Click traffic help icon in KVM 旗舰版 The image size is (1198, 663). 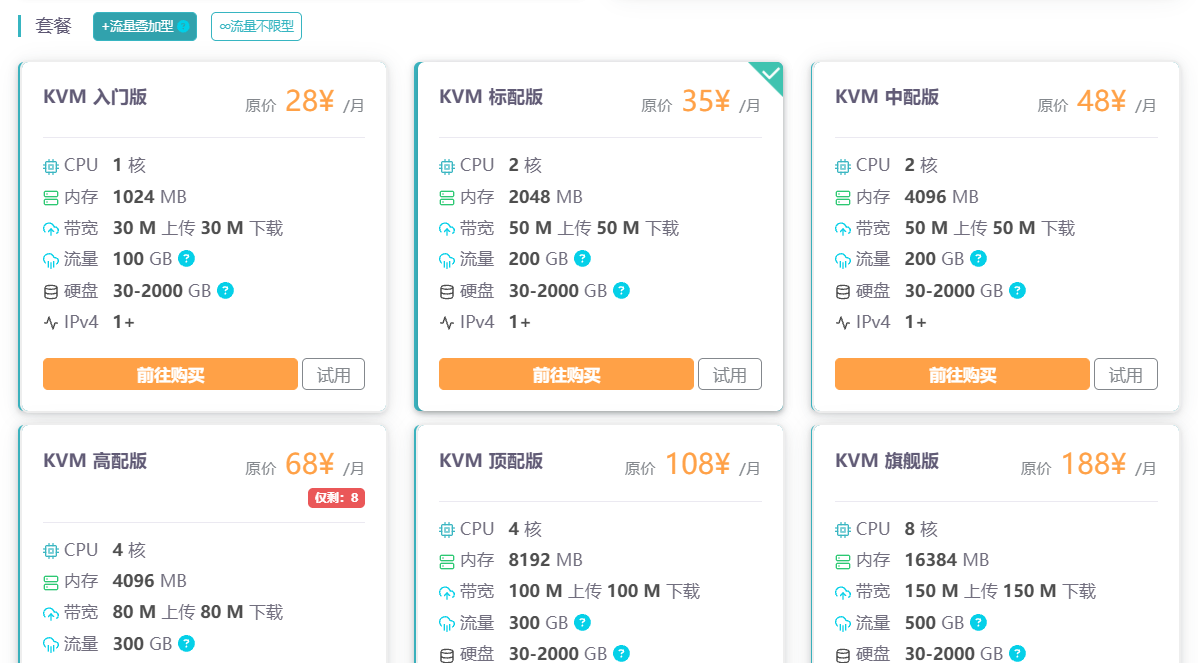[978, 623]
